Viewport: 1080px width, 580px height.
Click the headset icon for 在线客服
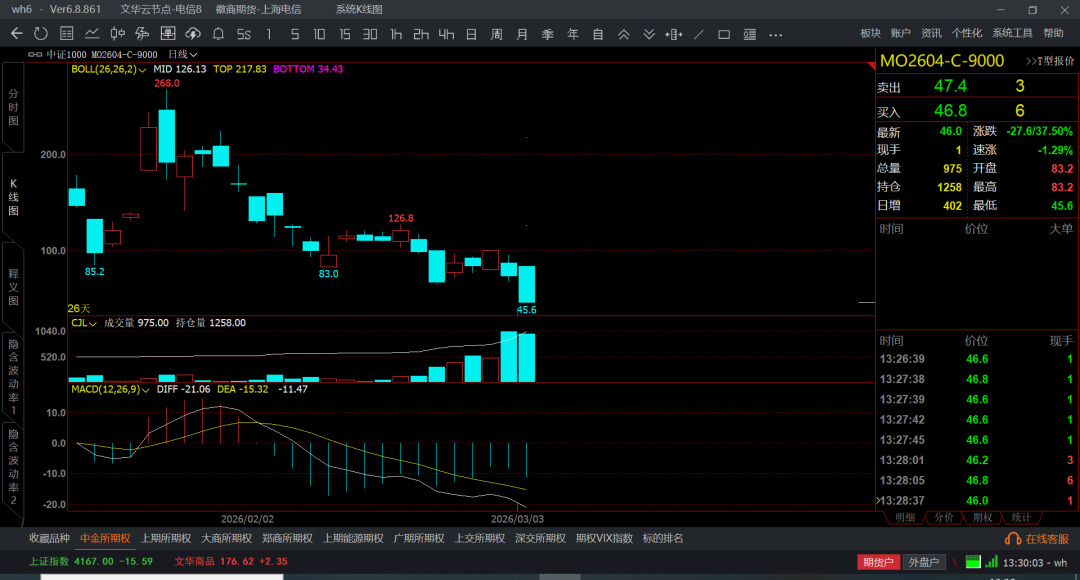coord(1012,539)
